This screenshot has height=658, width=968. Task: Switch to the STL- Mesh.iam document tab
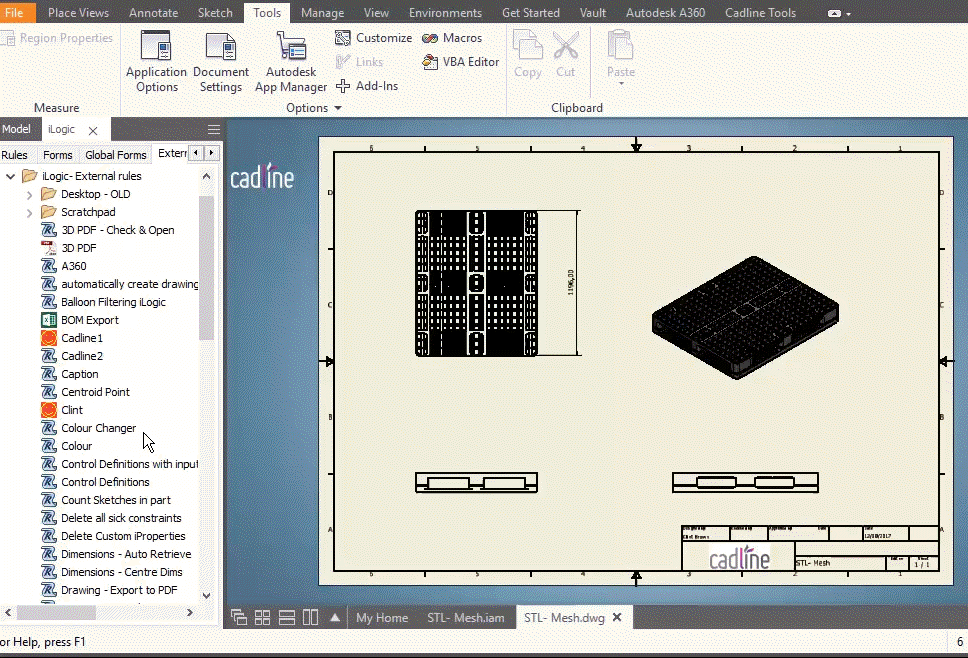pyautogui.click(x=465, y=617)
